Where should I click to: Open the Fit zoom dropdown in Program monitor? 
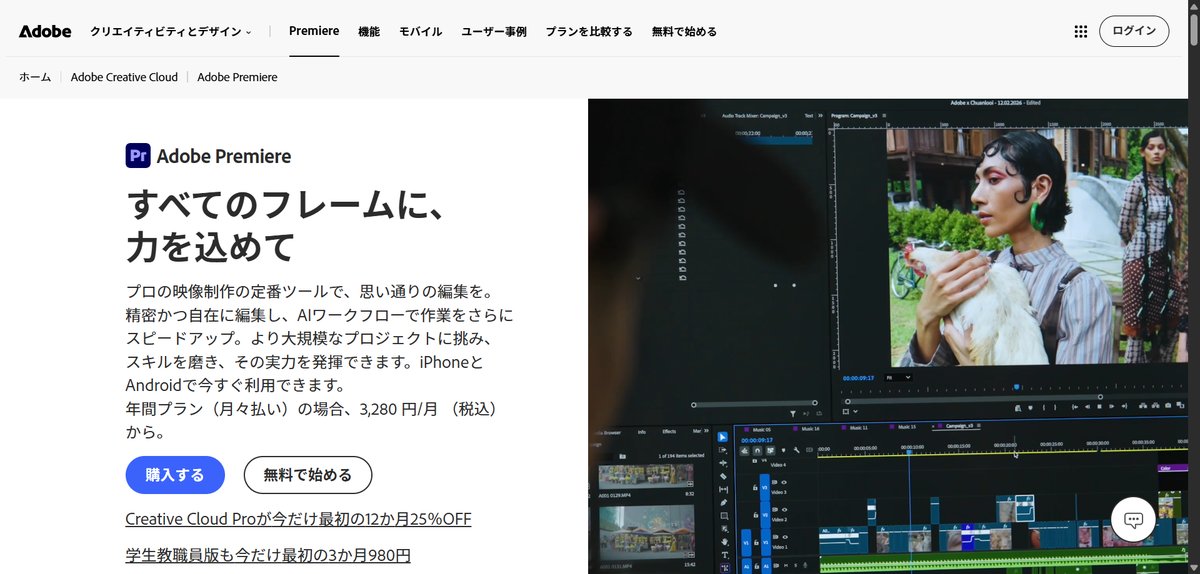pos(898,378)
